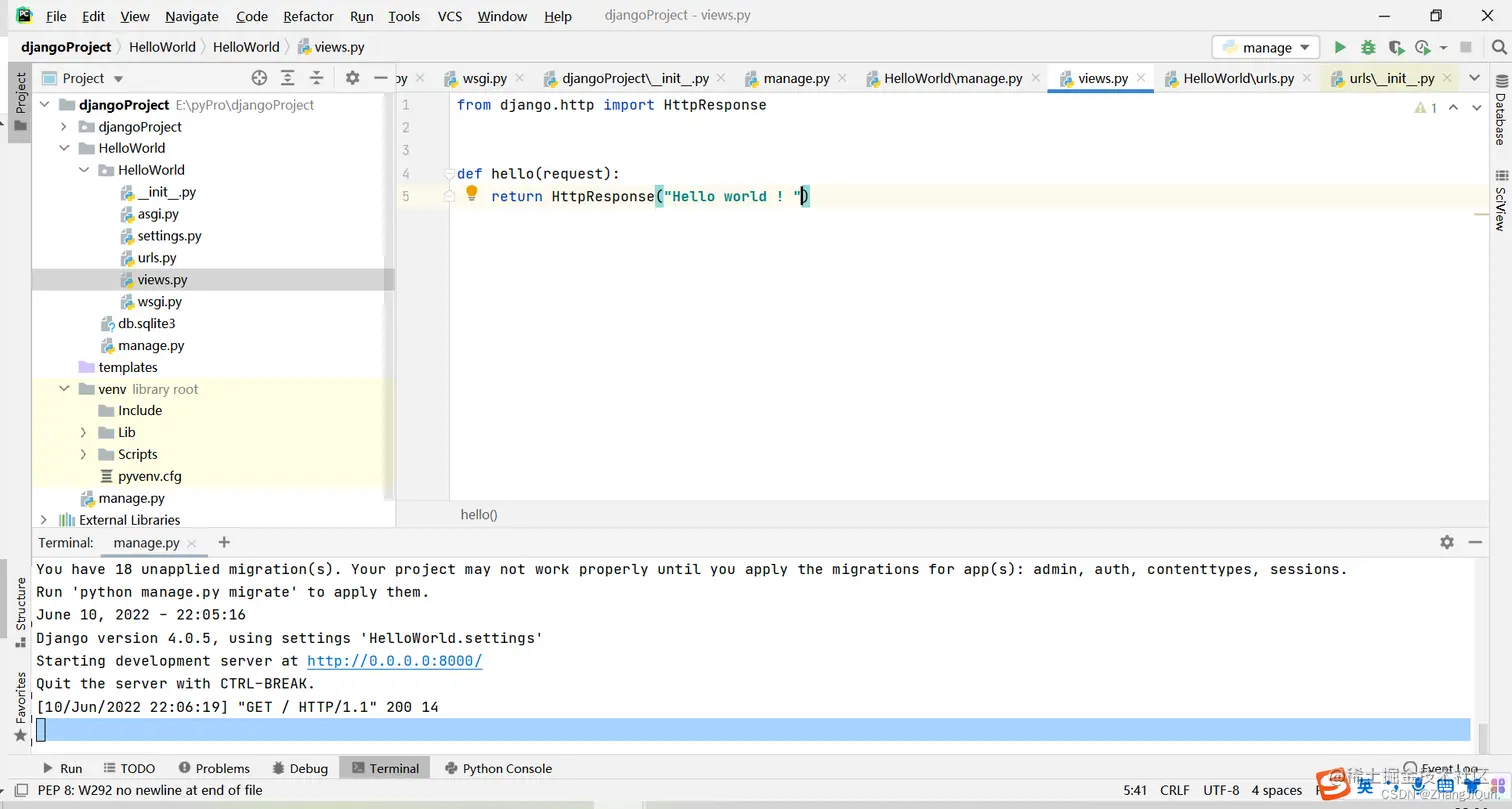Open the TODO tool tab
Image resolution: width=1512 pixels, height=809 pixels.
128,768
